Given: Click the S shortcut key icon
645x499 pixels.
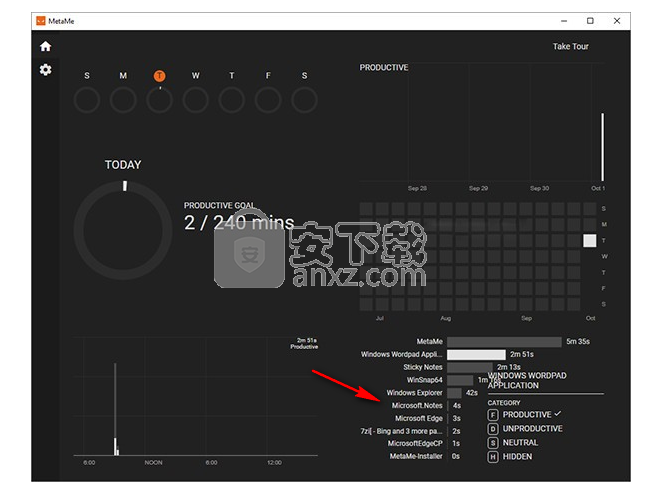Looking at the screenshot, I should (493, 443).
